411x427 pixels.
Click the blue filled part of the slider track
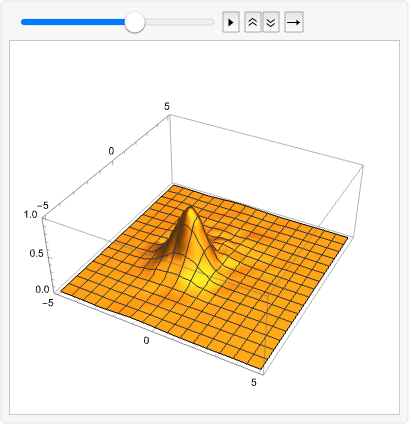pos(73,22)
